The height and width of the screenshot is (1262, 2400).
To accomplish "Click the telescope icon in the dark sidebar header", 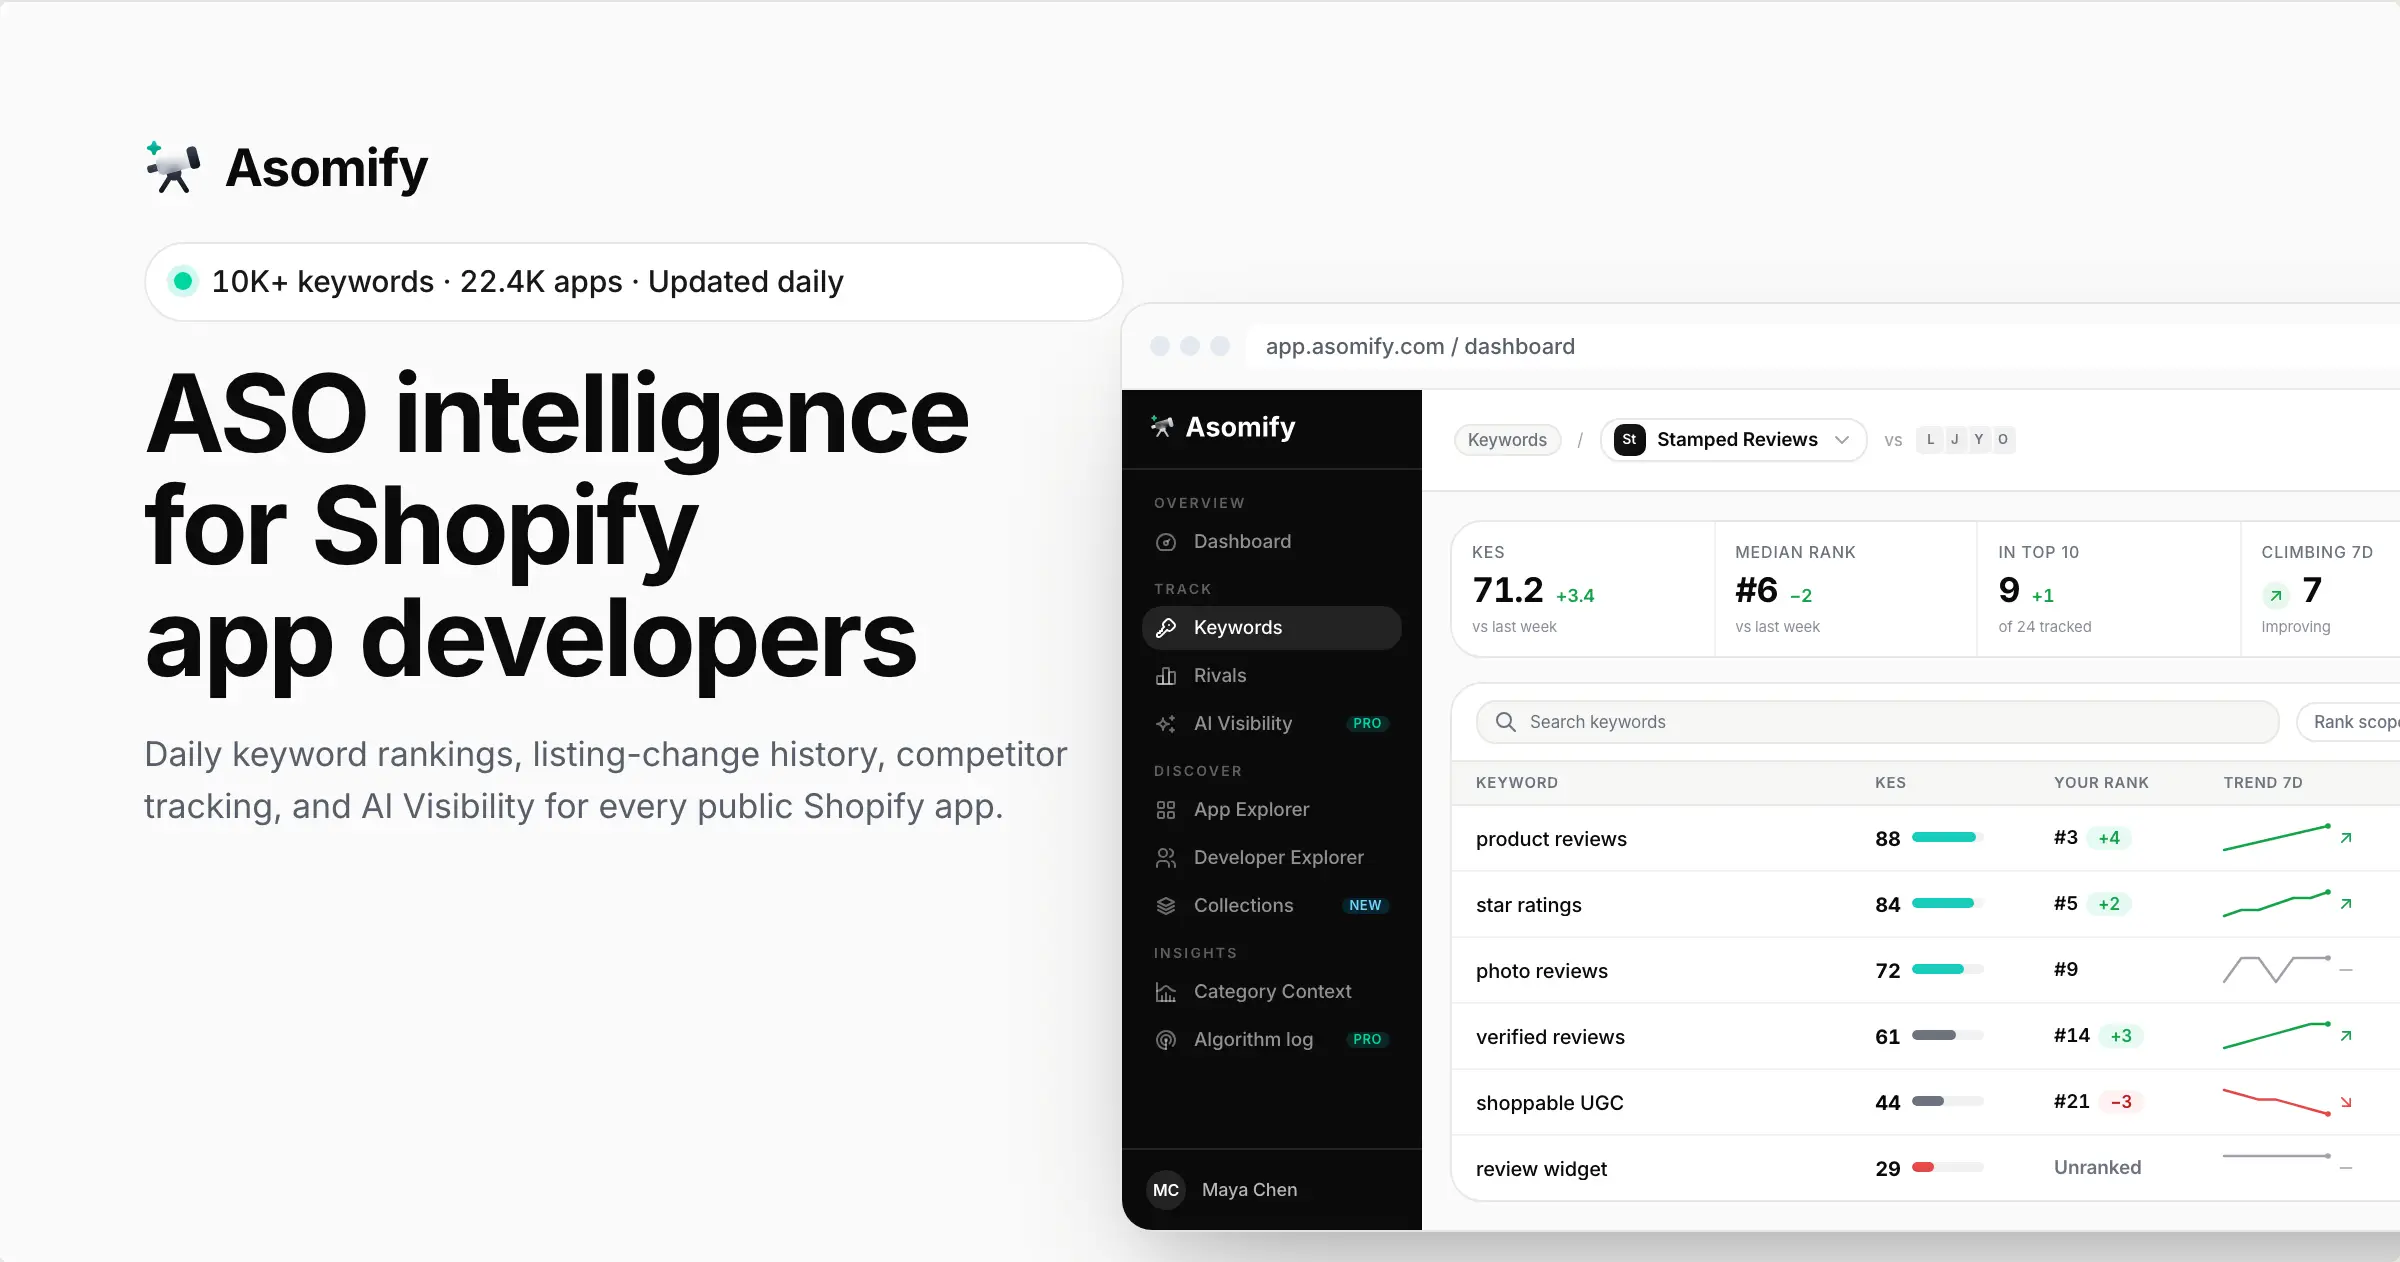I will (1162, 427).
